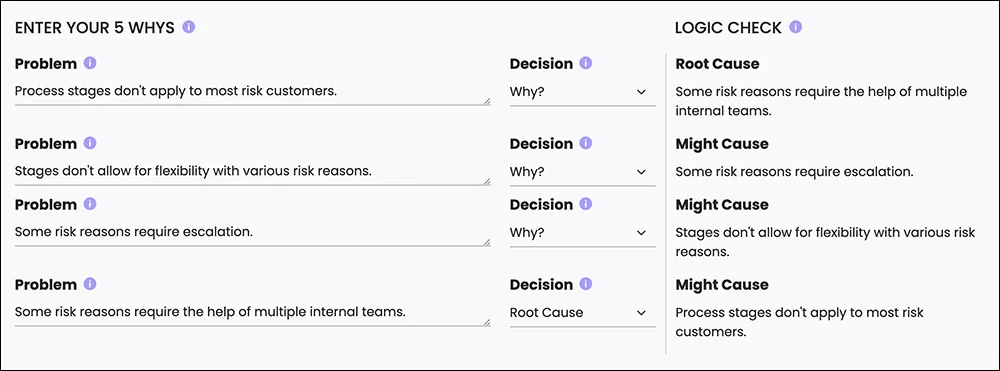Viewport: 1000px width, 371px height.
Task: Open the Root Cause decision dropdown
Action: coord(582,313)
